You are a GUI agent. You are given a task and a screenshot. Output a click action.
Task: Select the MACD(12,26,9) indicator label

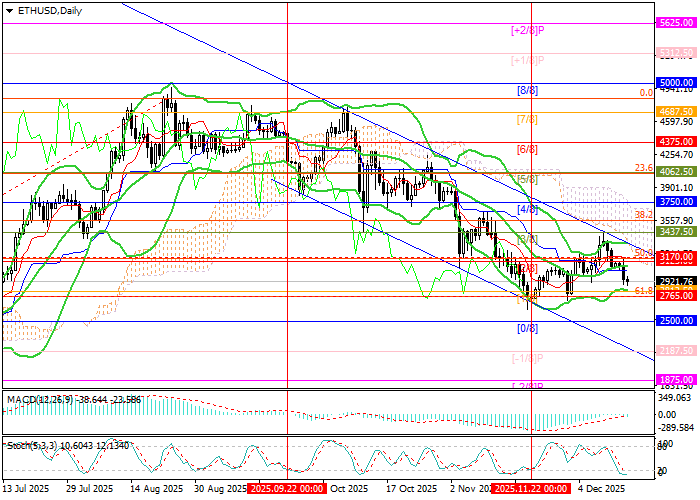coord(36,400)
